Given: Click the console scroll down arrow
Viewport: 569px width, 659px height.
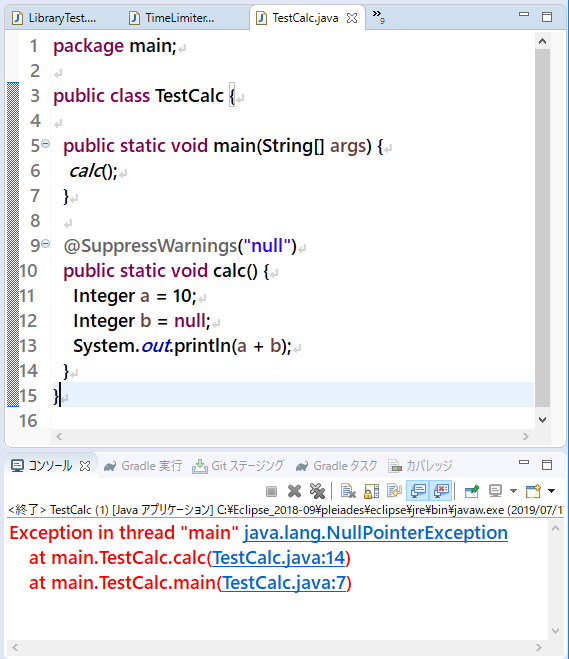Looking at the screenshot, I should tap(555, 630).
